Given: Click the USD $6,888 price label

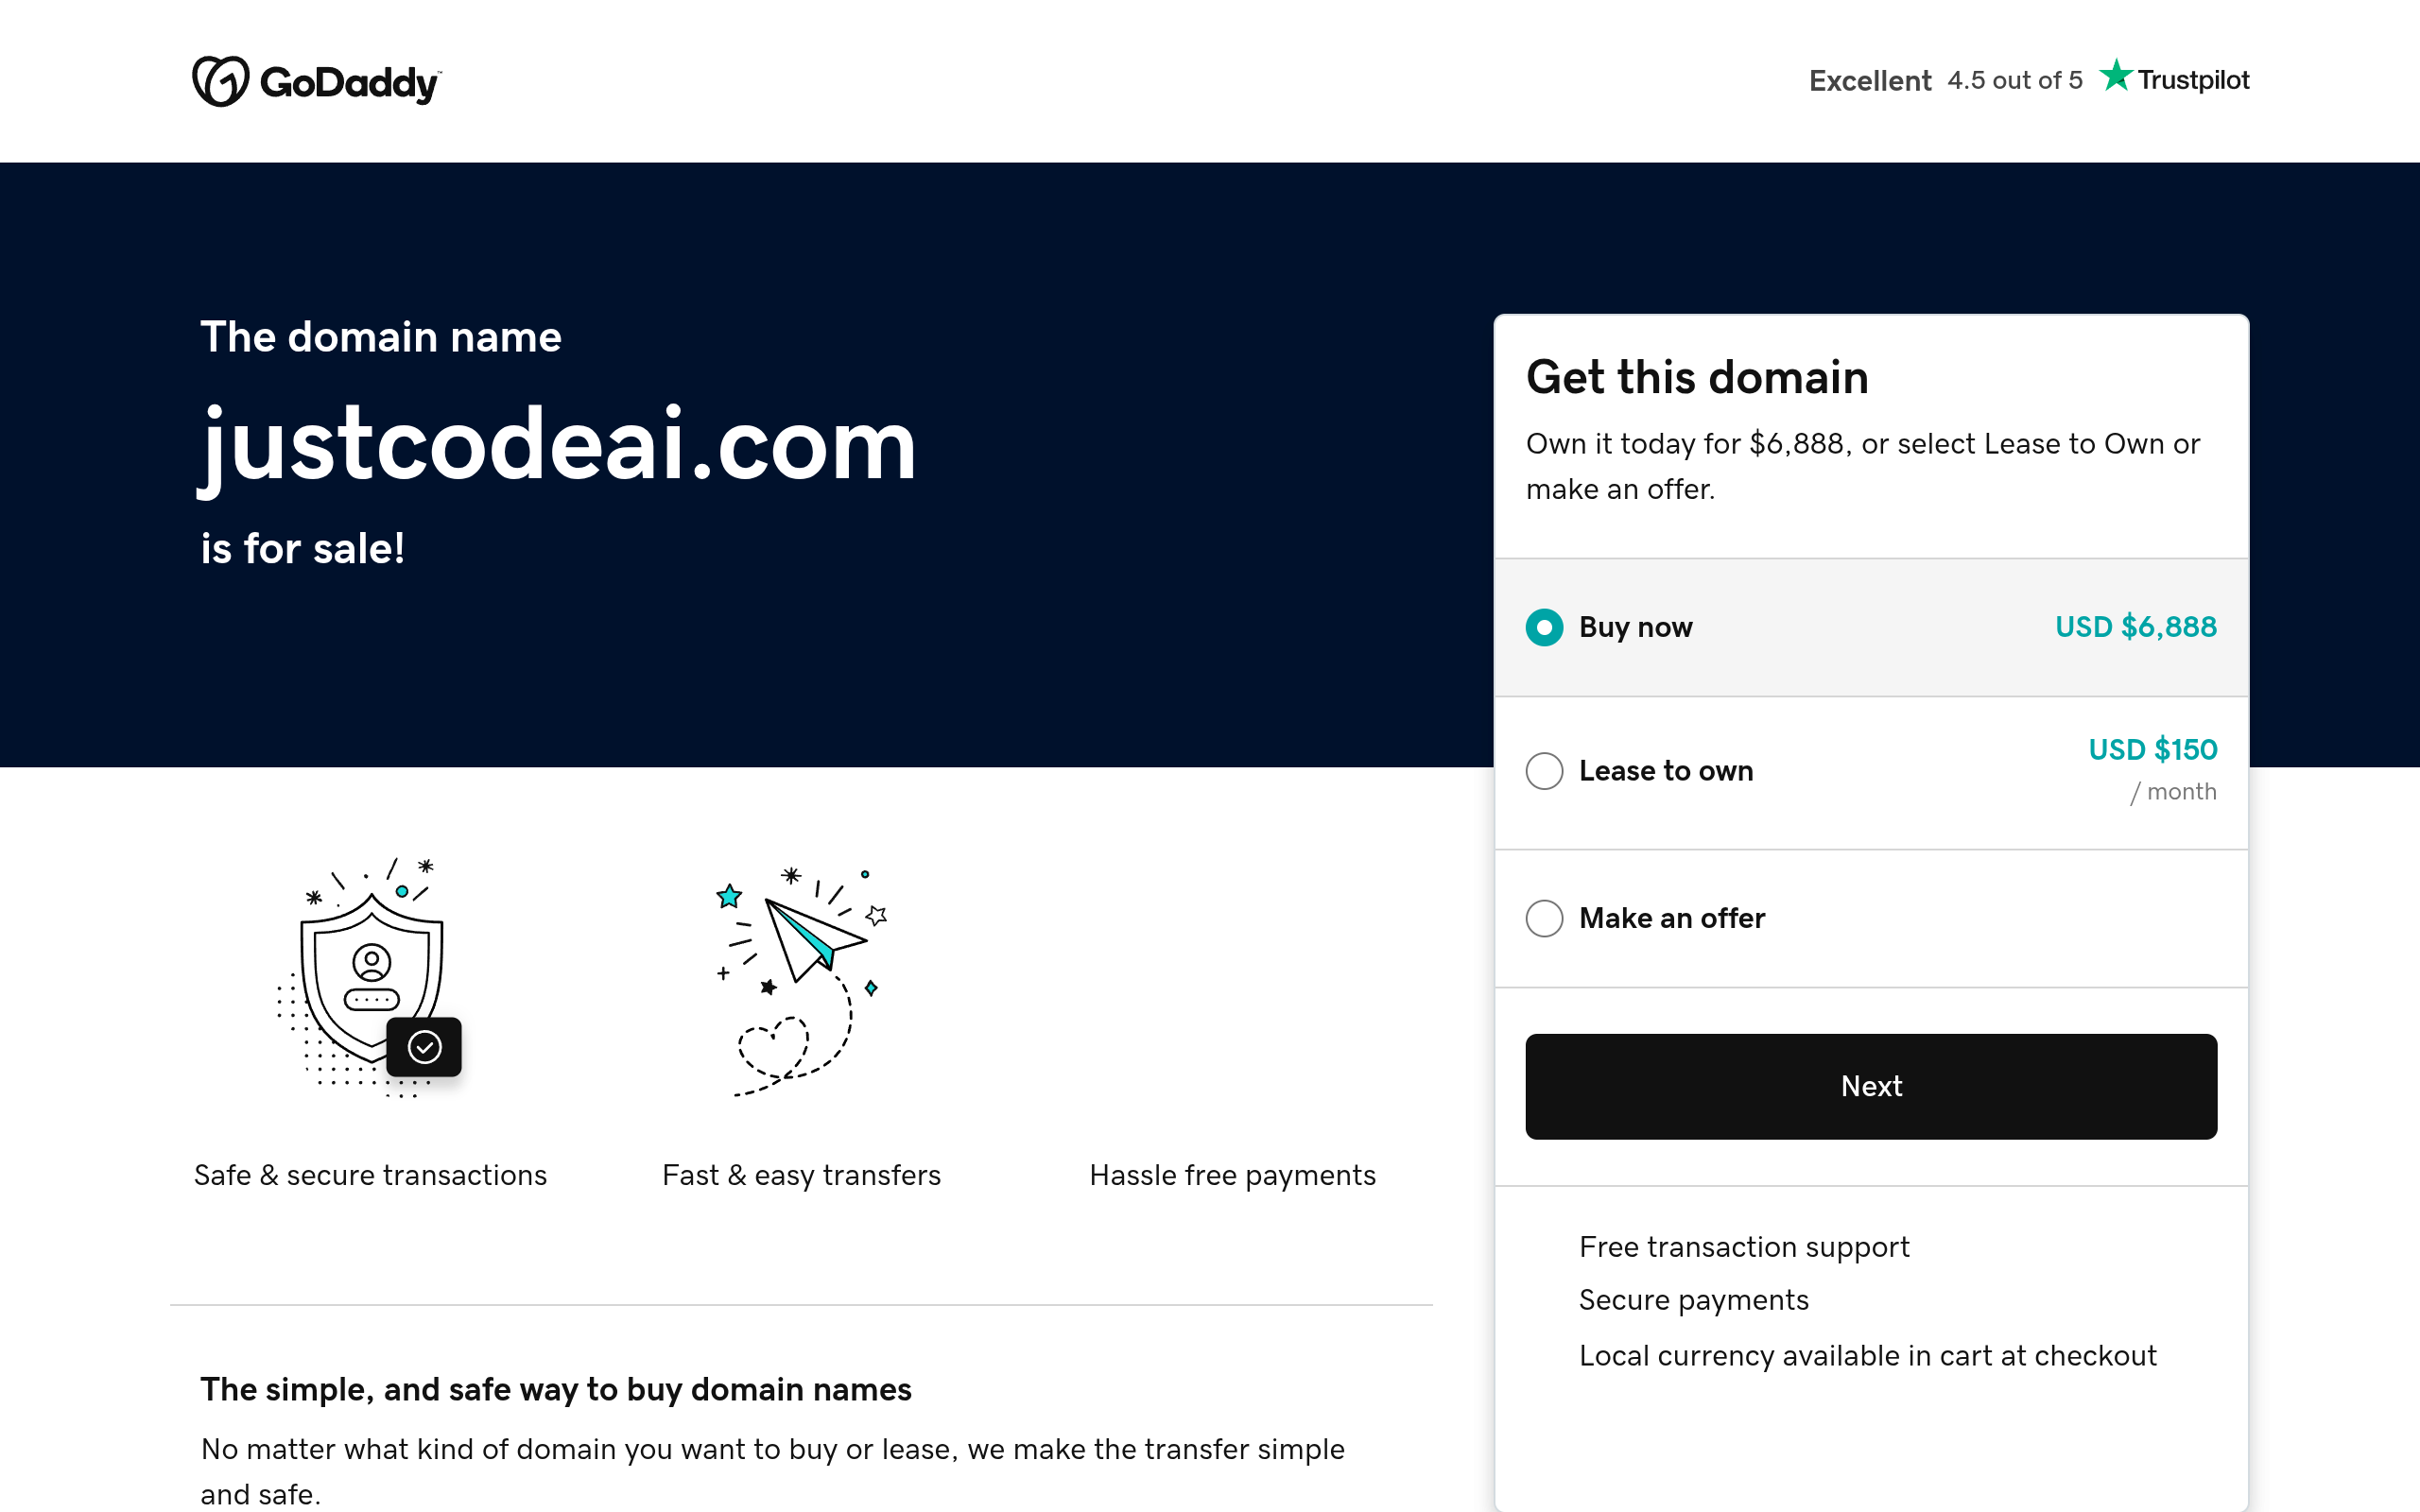Looking at the screenshot, I should click(x=2136, y=627).
